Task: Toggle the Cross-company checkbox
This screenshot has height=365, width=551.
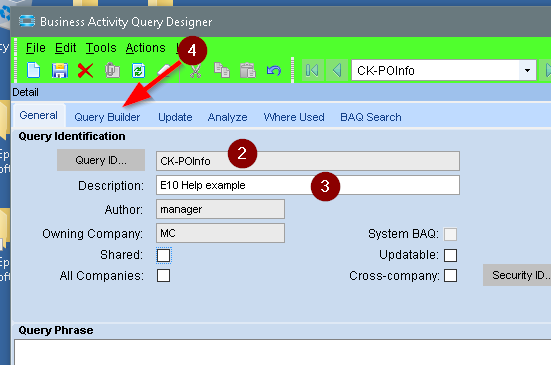Action: coord(450,276)
